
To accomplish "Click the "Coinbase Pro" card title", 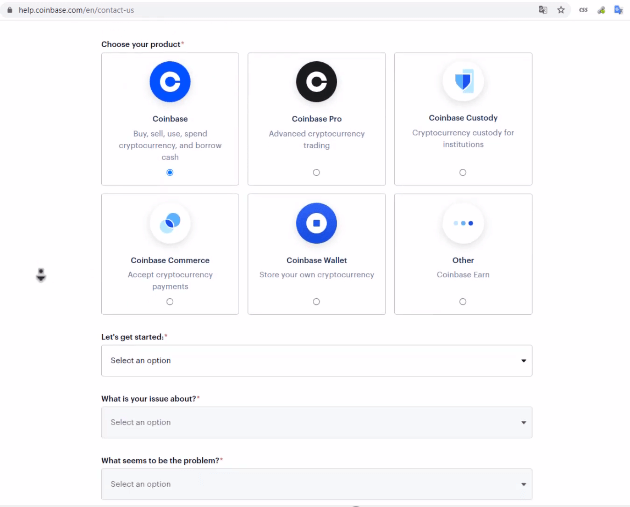I will 317,119.
